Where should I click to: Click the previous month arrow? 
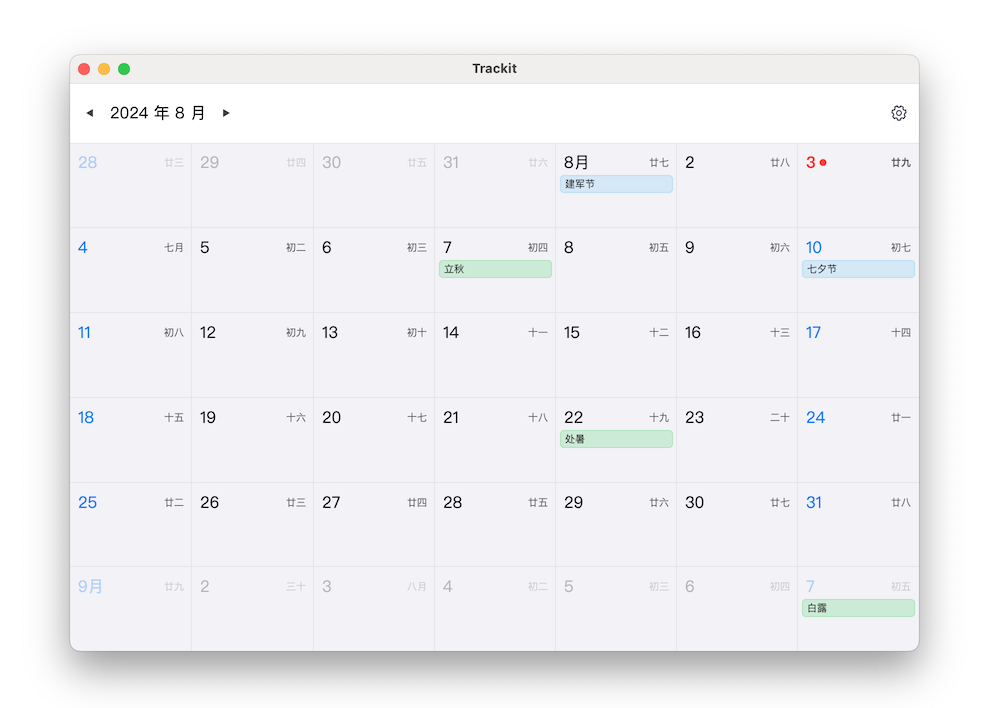pos(90,113)
